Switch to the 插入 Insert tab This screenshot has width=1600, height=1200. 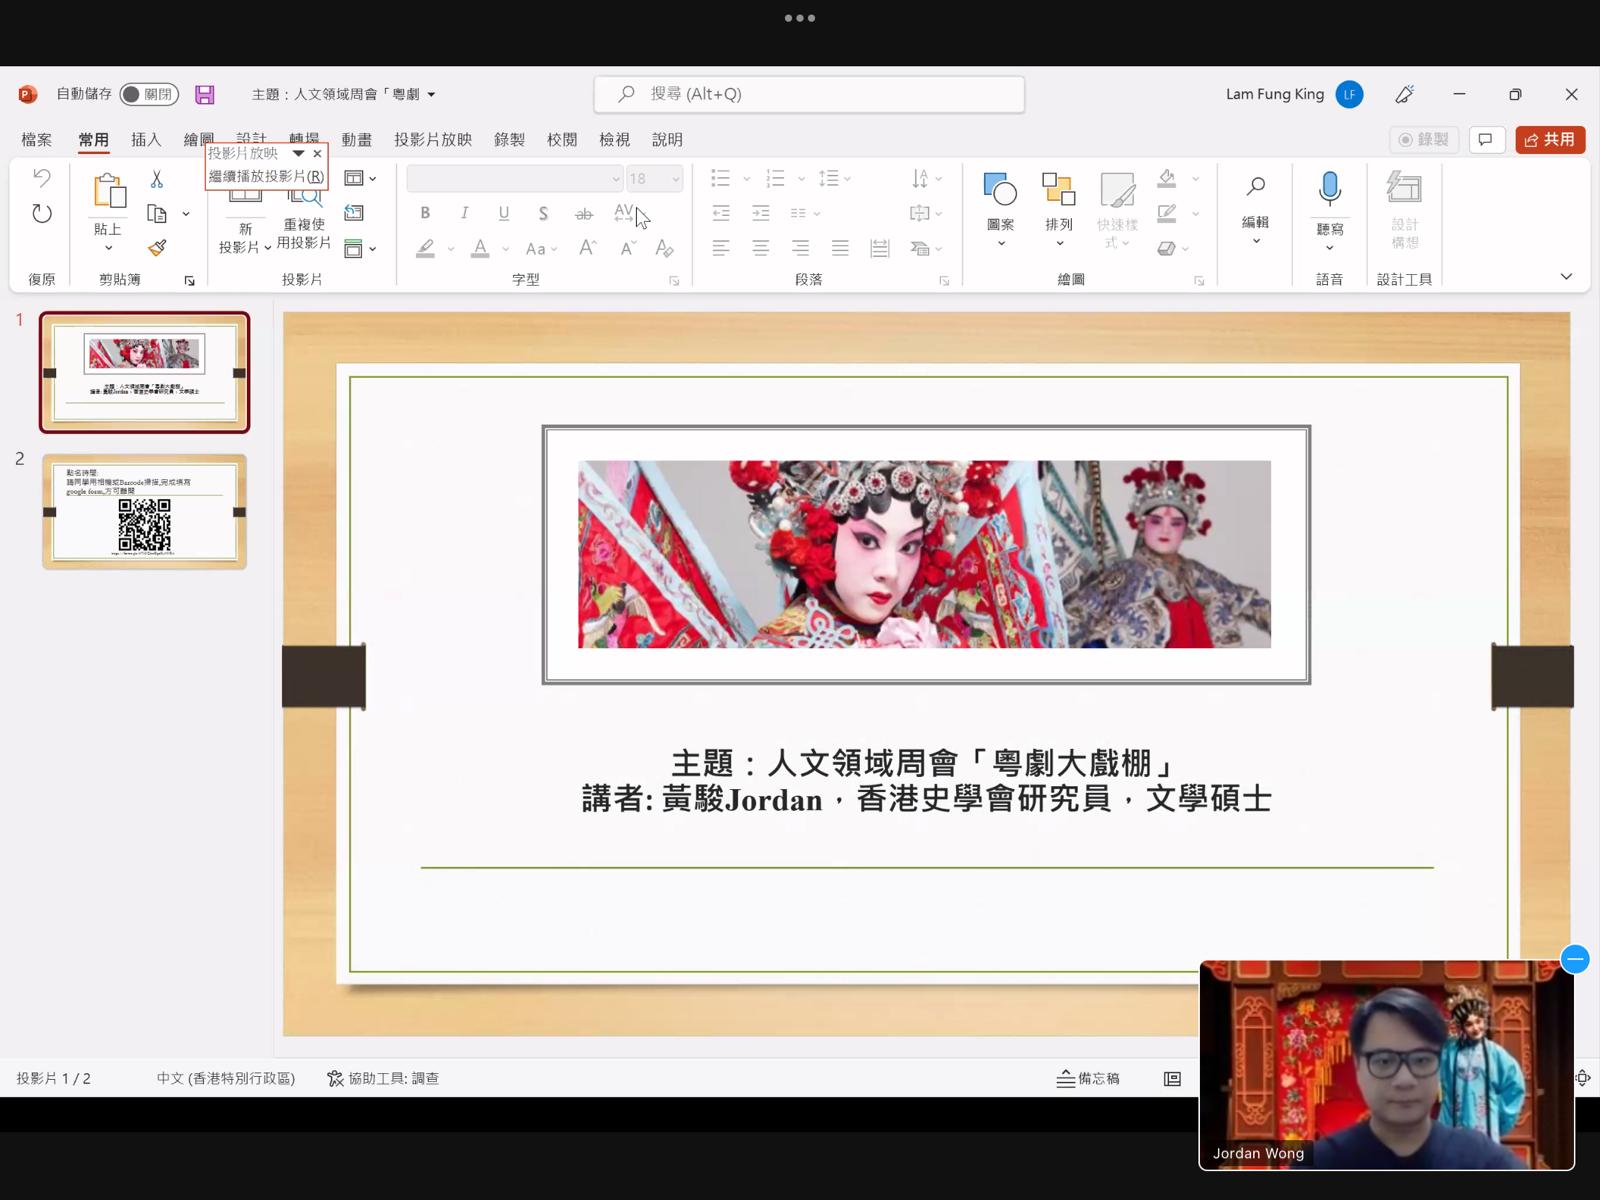click(146, 140)
